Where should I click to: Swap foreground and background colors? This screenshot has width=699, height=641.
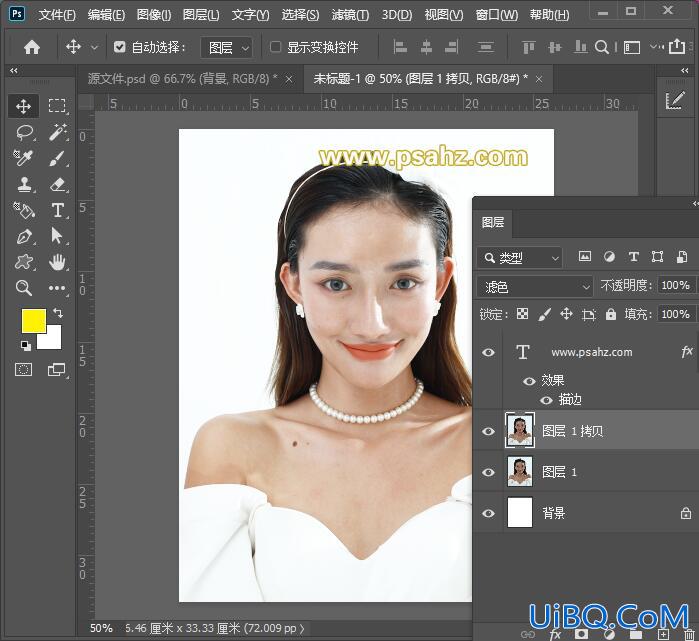[58, 313]
